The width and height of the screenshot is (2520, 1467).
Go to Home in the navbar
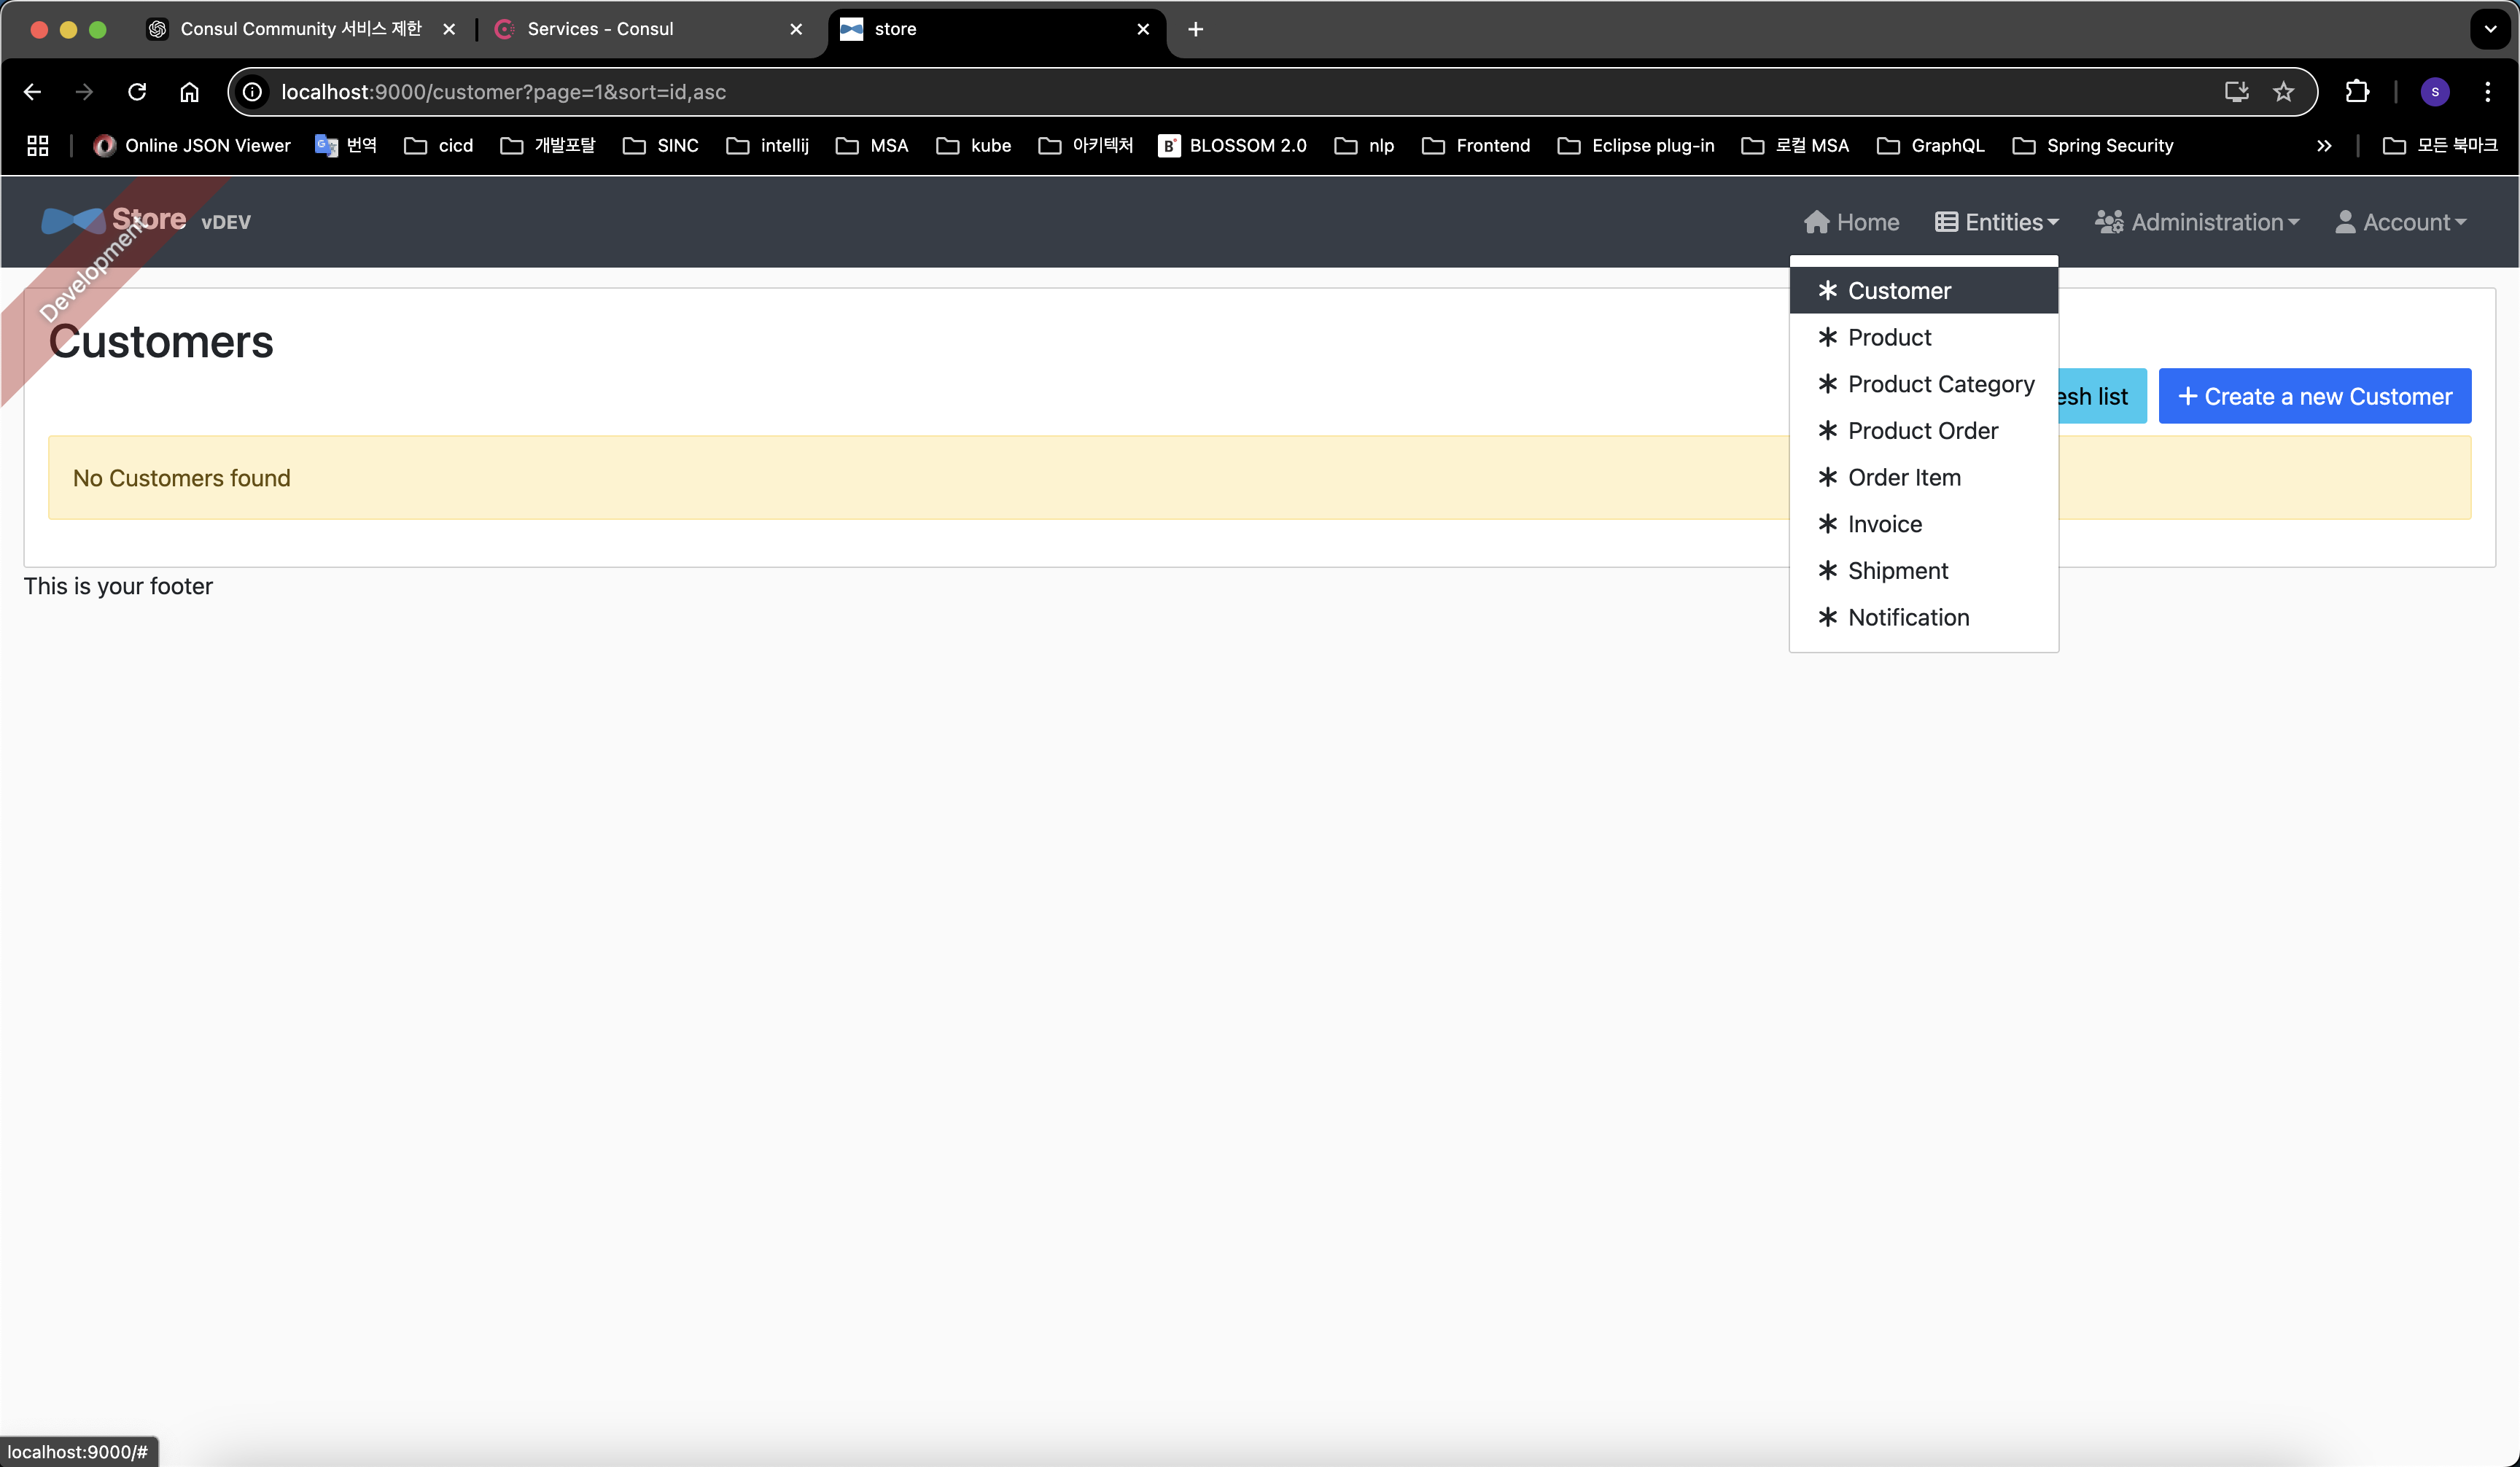[1851, 222]
